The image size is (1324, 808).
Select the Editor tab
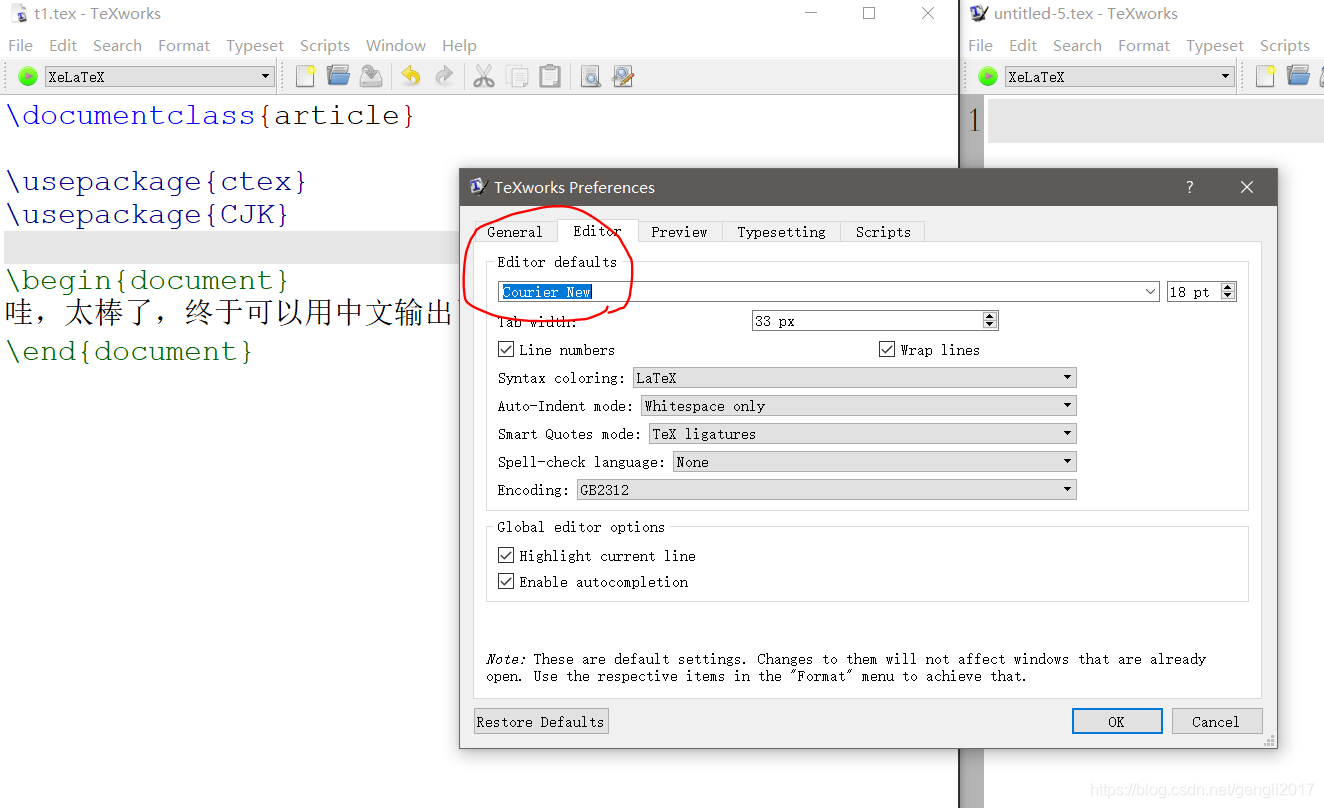(597, 231)
